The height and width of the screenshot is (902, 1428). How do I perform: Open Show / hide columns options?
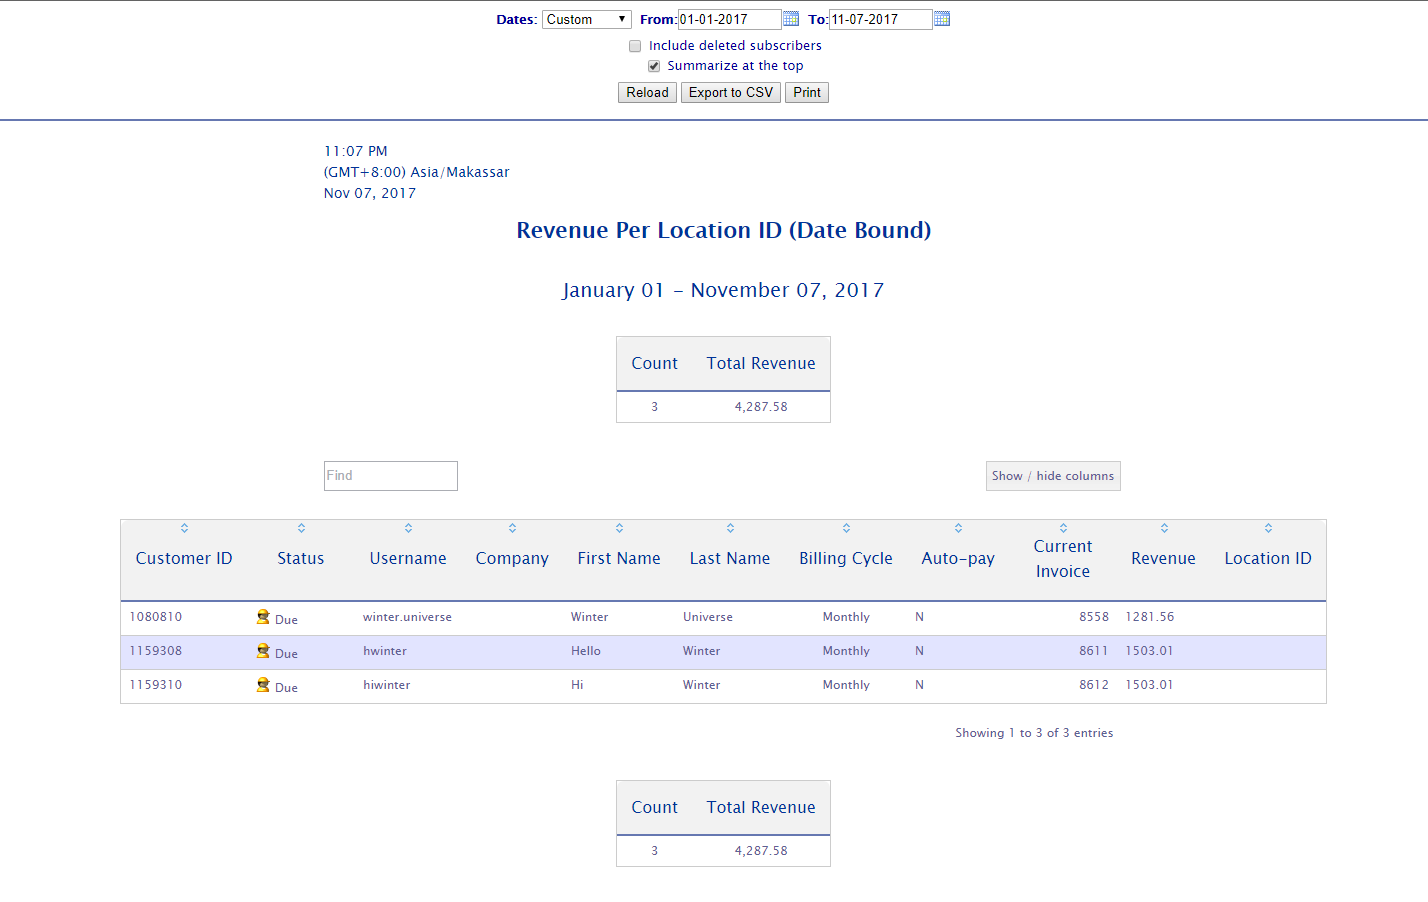click(1053, 476)
